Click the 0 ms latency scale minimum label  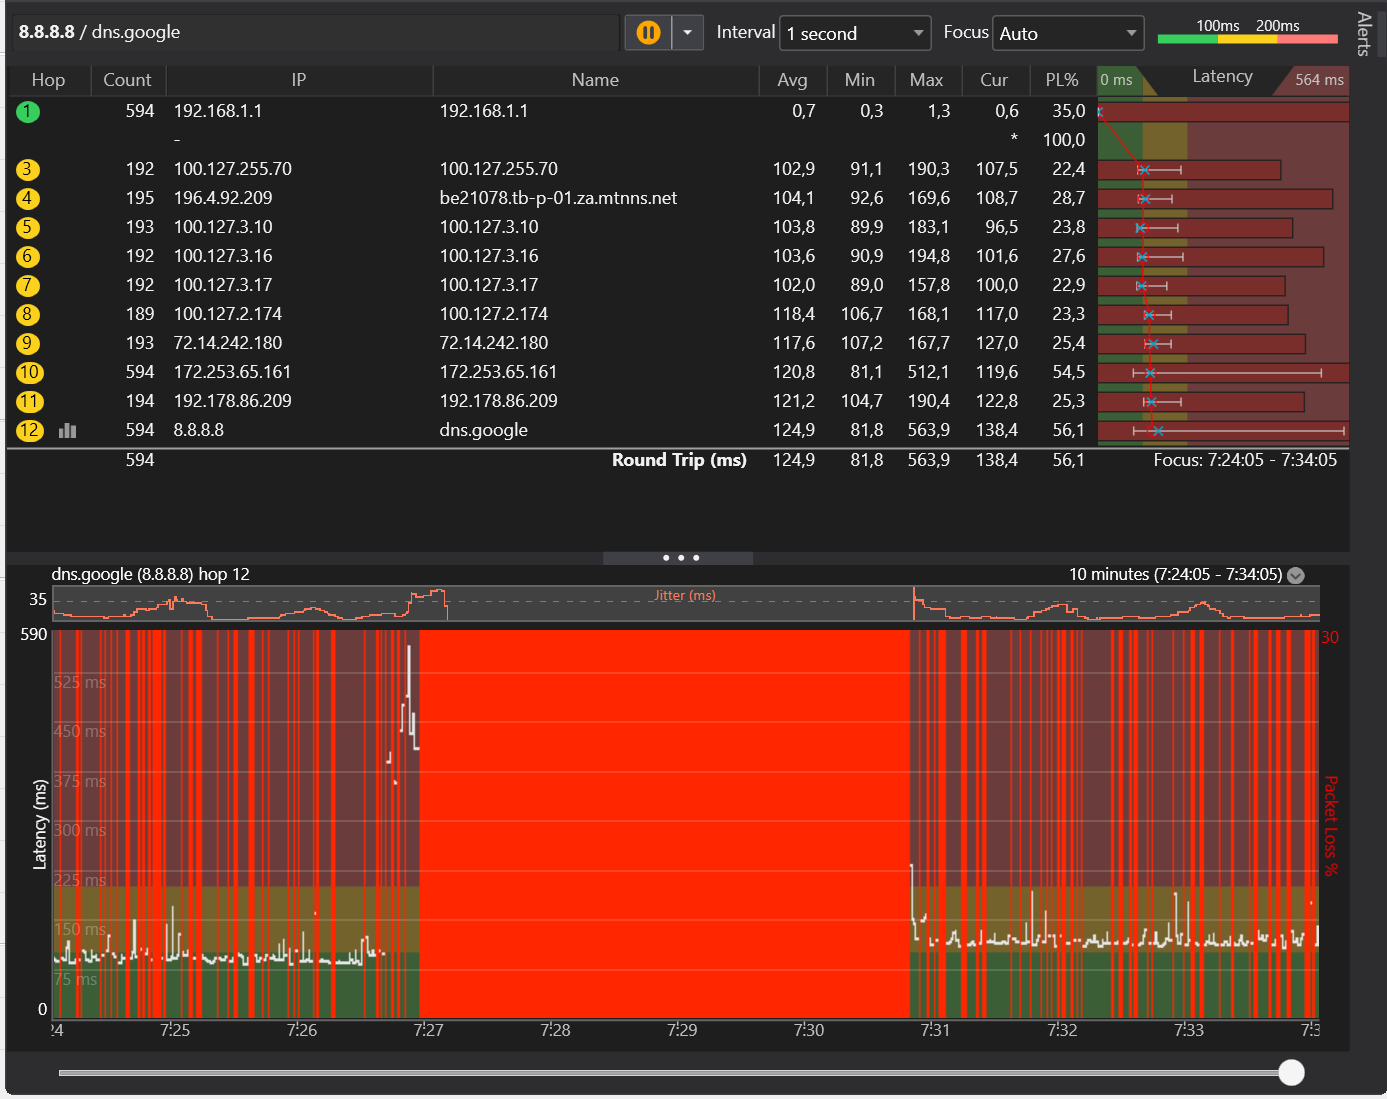(1116, 80)
